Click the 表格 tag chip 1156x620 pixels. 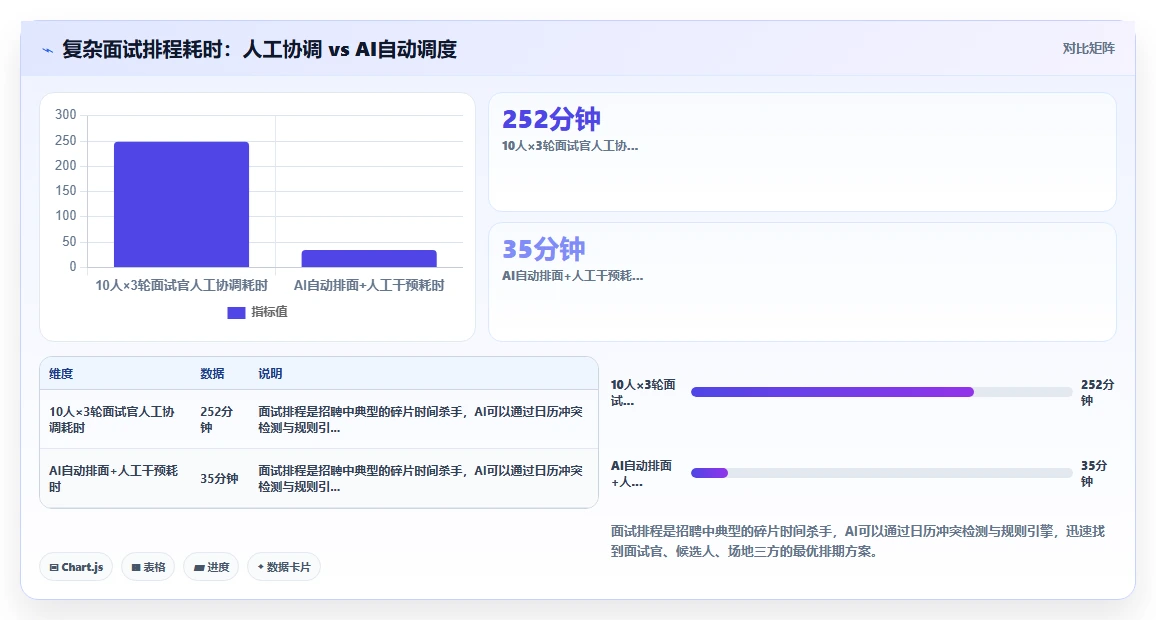[x=148, y=567]
